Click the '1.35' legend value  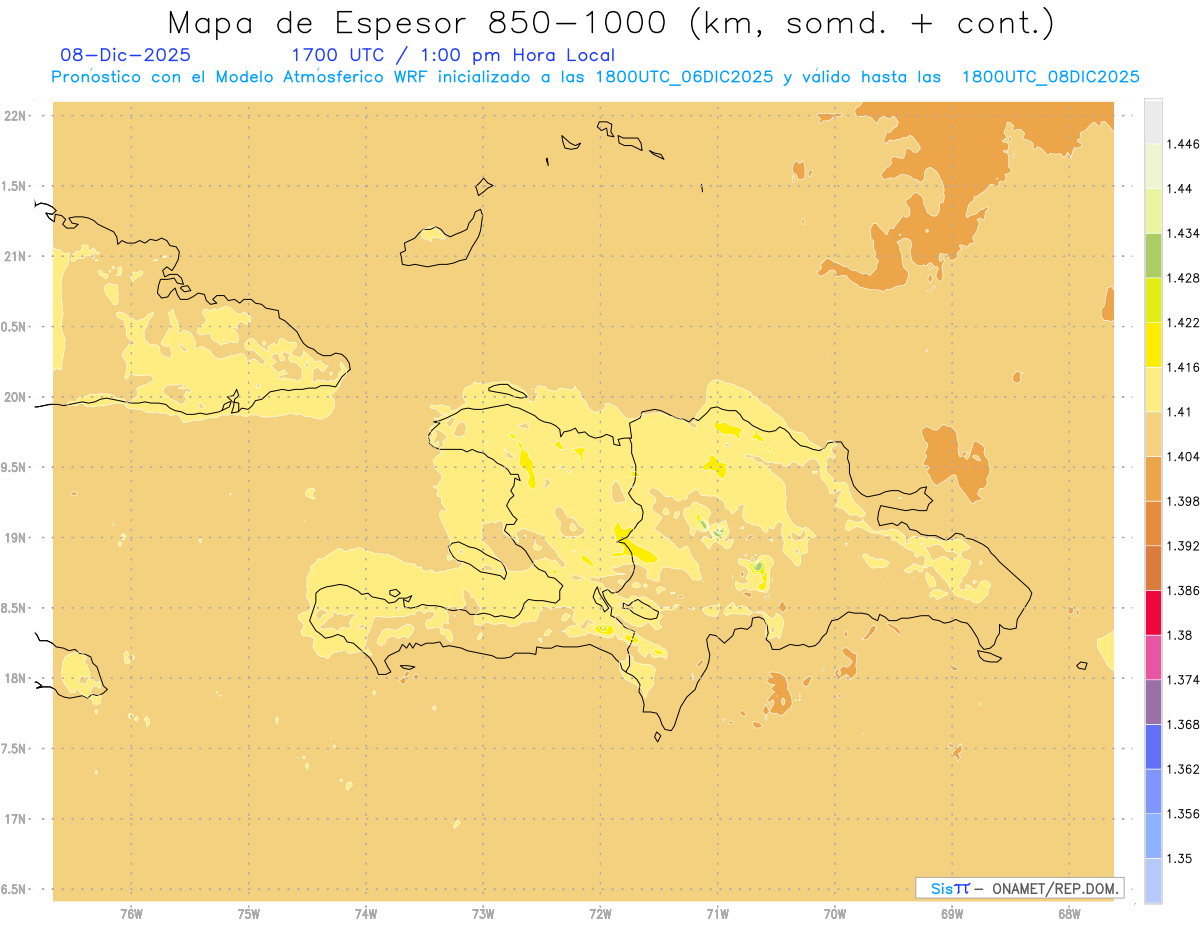[1179, 858]
